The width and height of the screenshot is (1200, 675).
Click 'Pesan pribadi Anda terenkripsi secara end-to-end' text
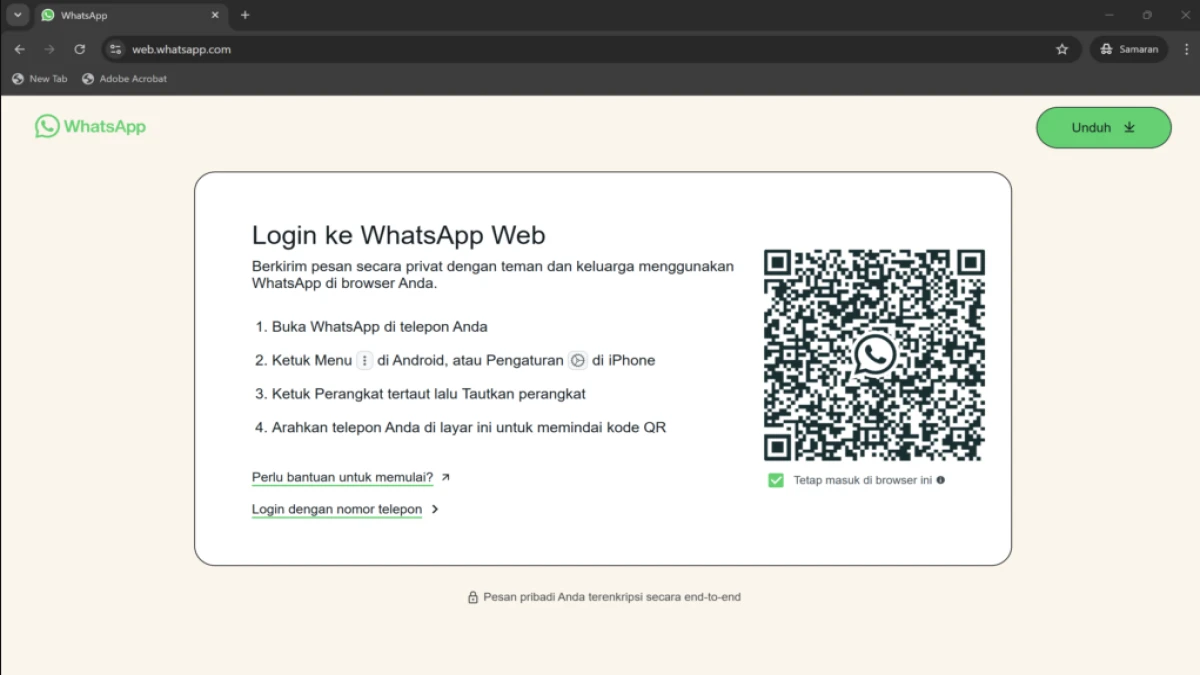pyautogui.click(x=612, y=598)
